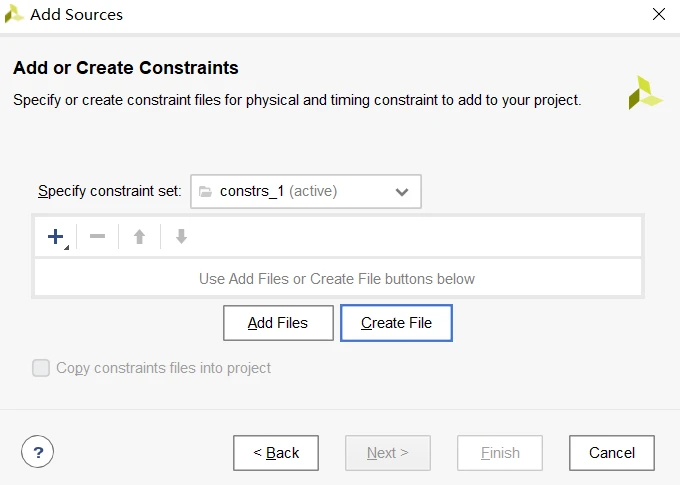Click the folder icon beside constrs_1

click(205, 191)
